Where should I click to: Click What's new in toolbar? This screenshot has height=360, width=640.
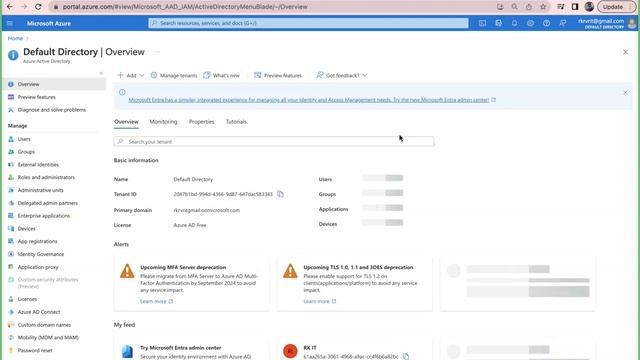[222, 76]
